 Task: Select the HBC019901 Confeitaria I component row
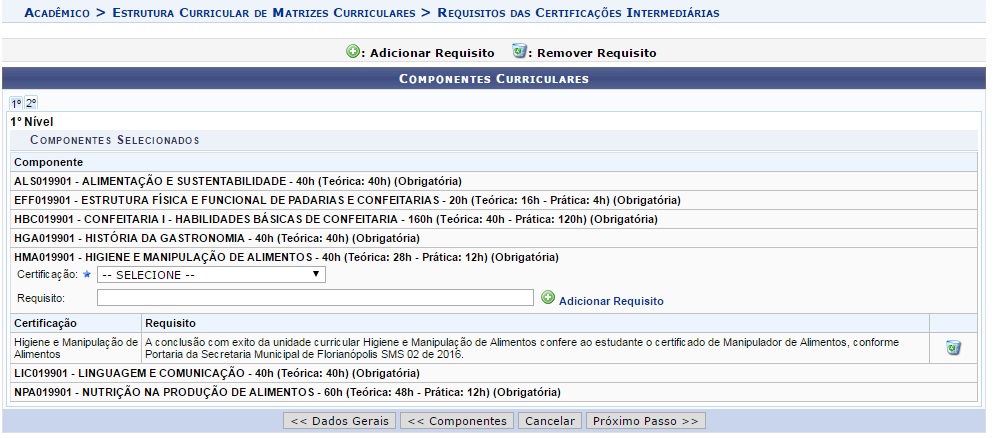(335, 219)
